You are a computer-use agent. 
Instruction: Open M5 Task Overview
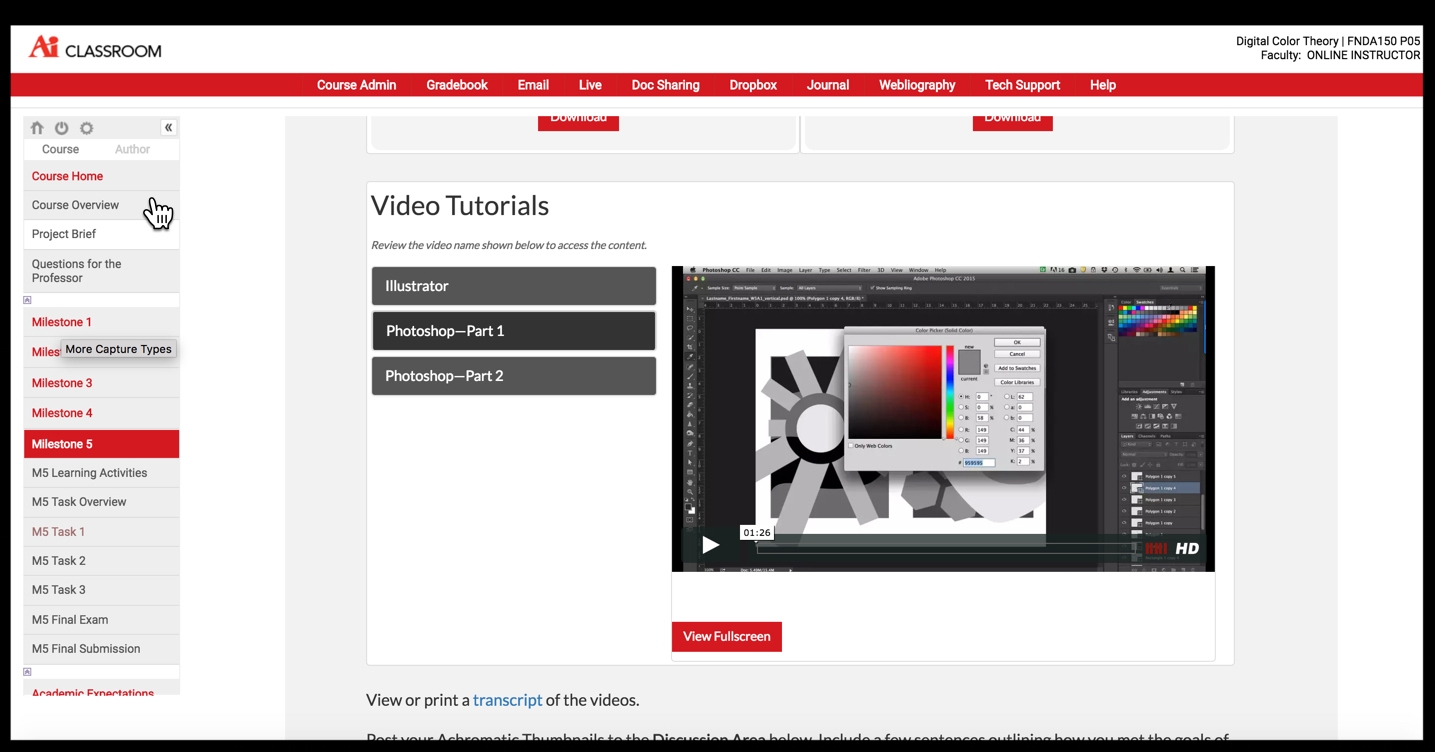click(x=101, y=502)
